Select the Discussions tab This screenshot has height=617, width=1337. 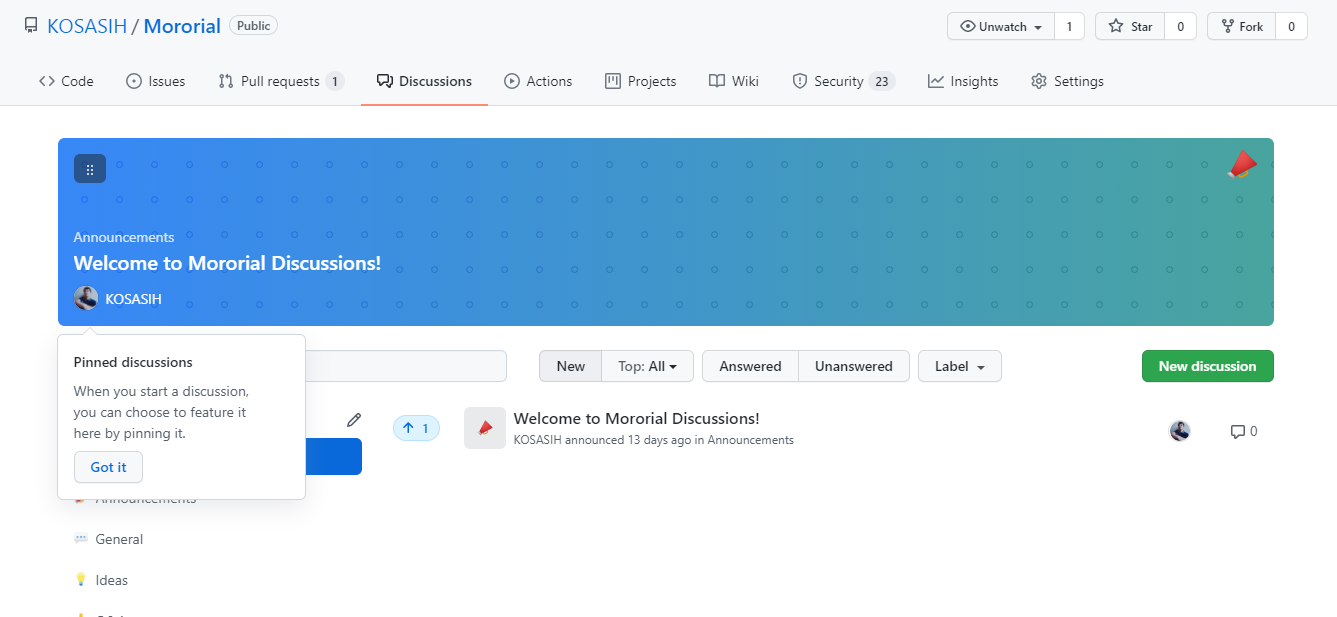[424, 81]
